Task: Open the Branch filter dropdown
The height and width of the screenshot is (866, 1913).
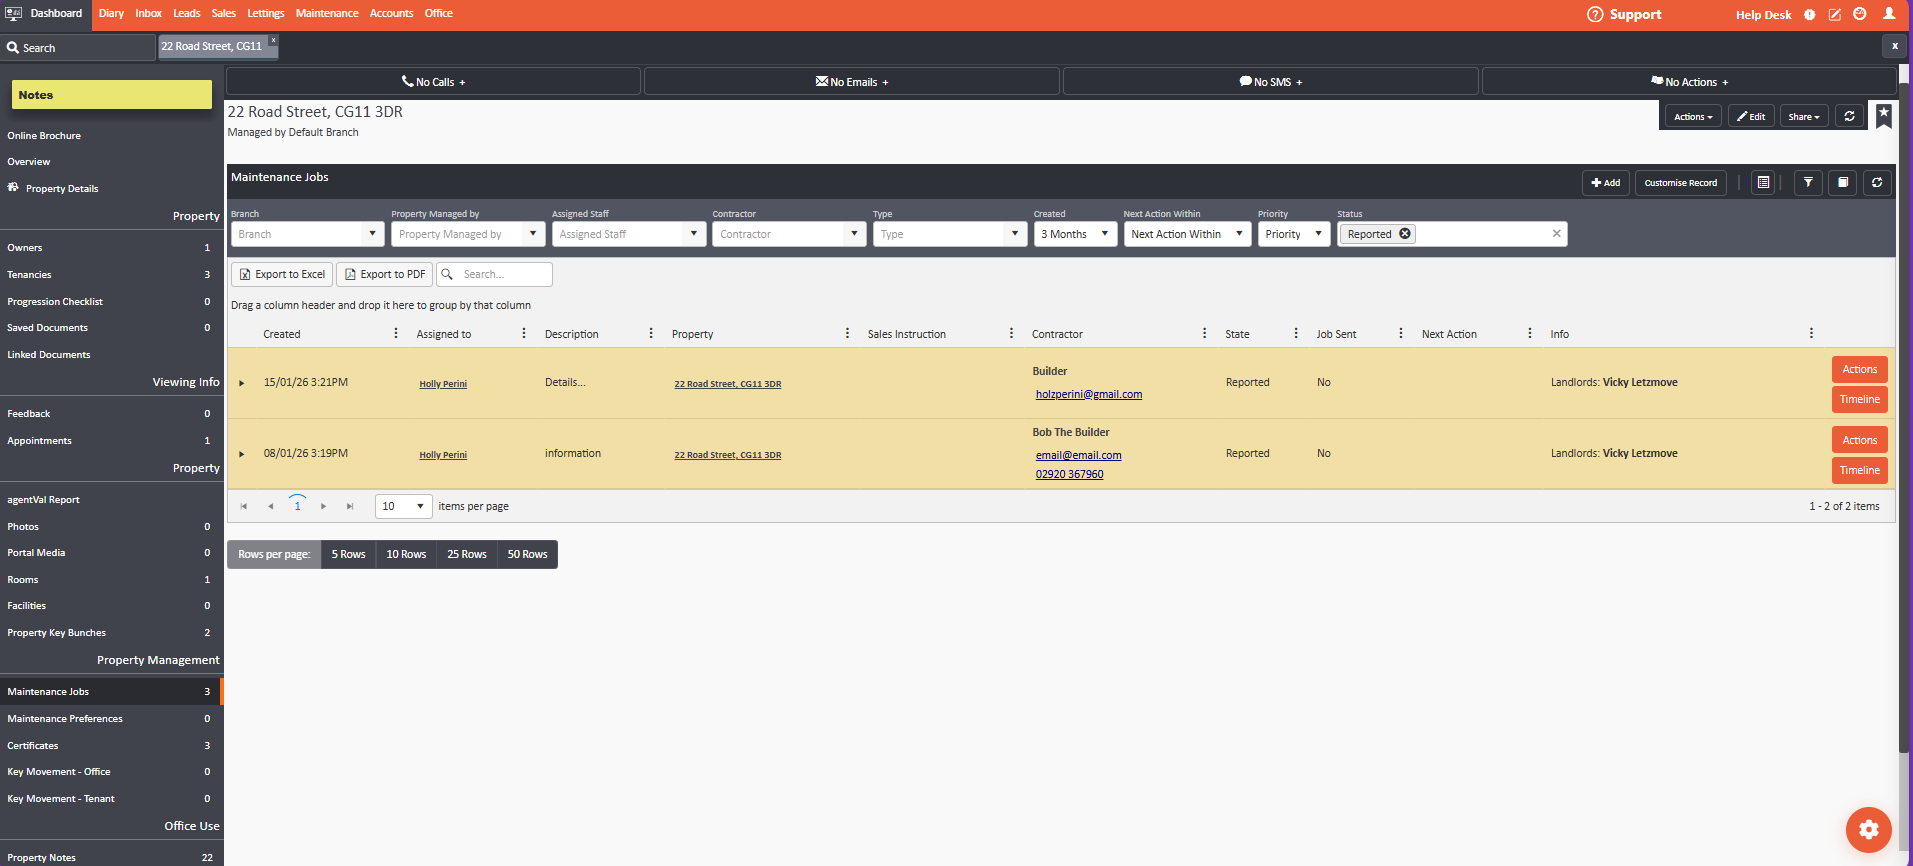Action: tap(372, 234)
